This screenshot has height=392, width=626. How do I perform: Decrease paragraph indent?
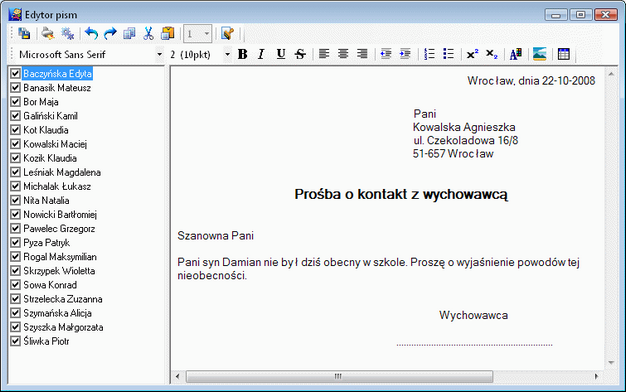(386, 54)
